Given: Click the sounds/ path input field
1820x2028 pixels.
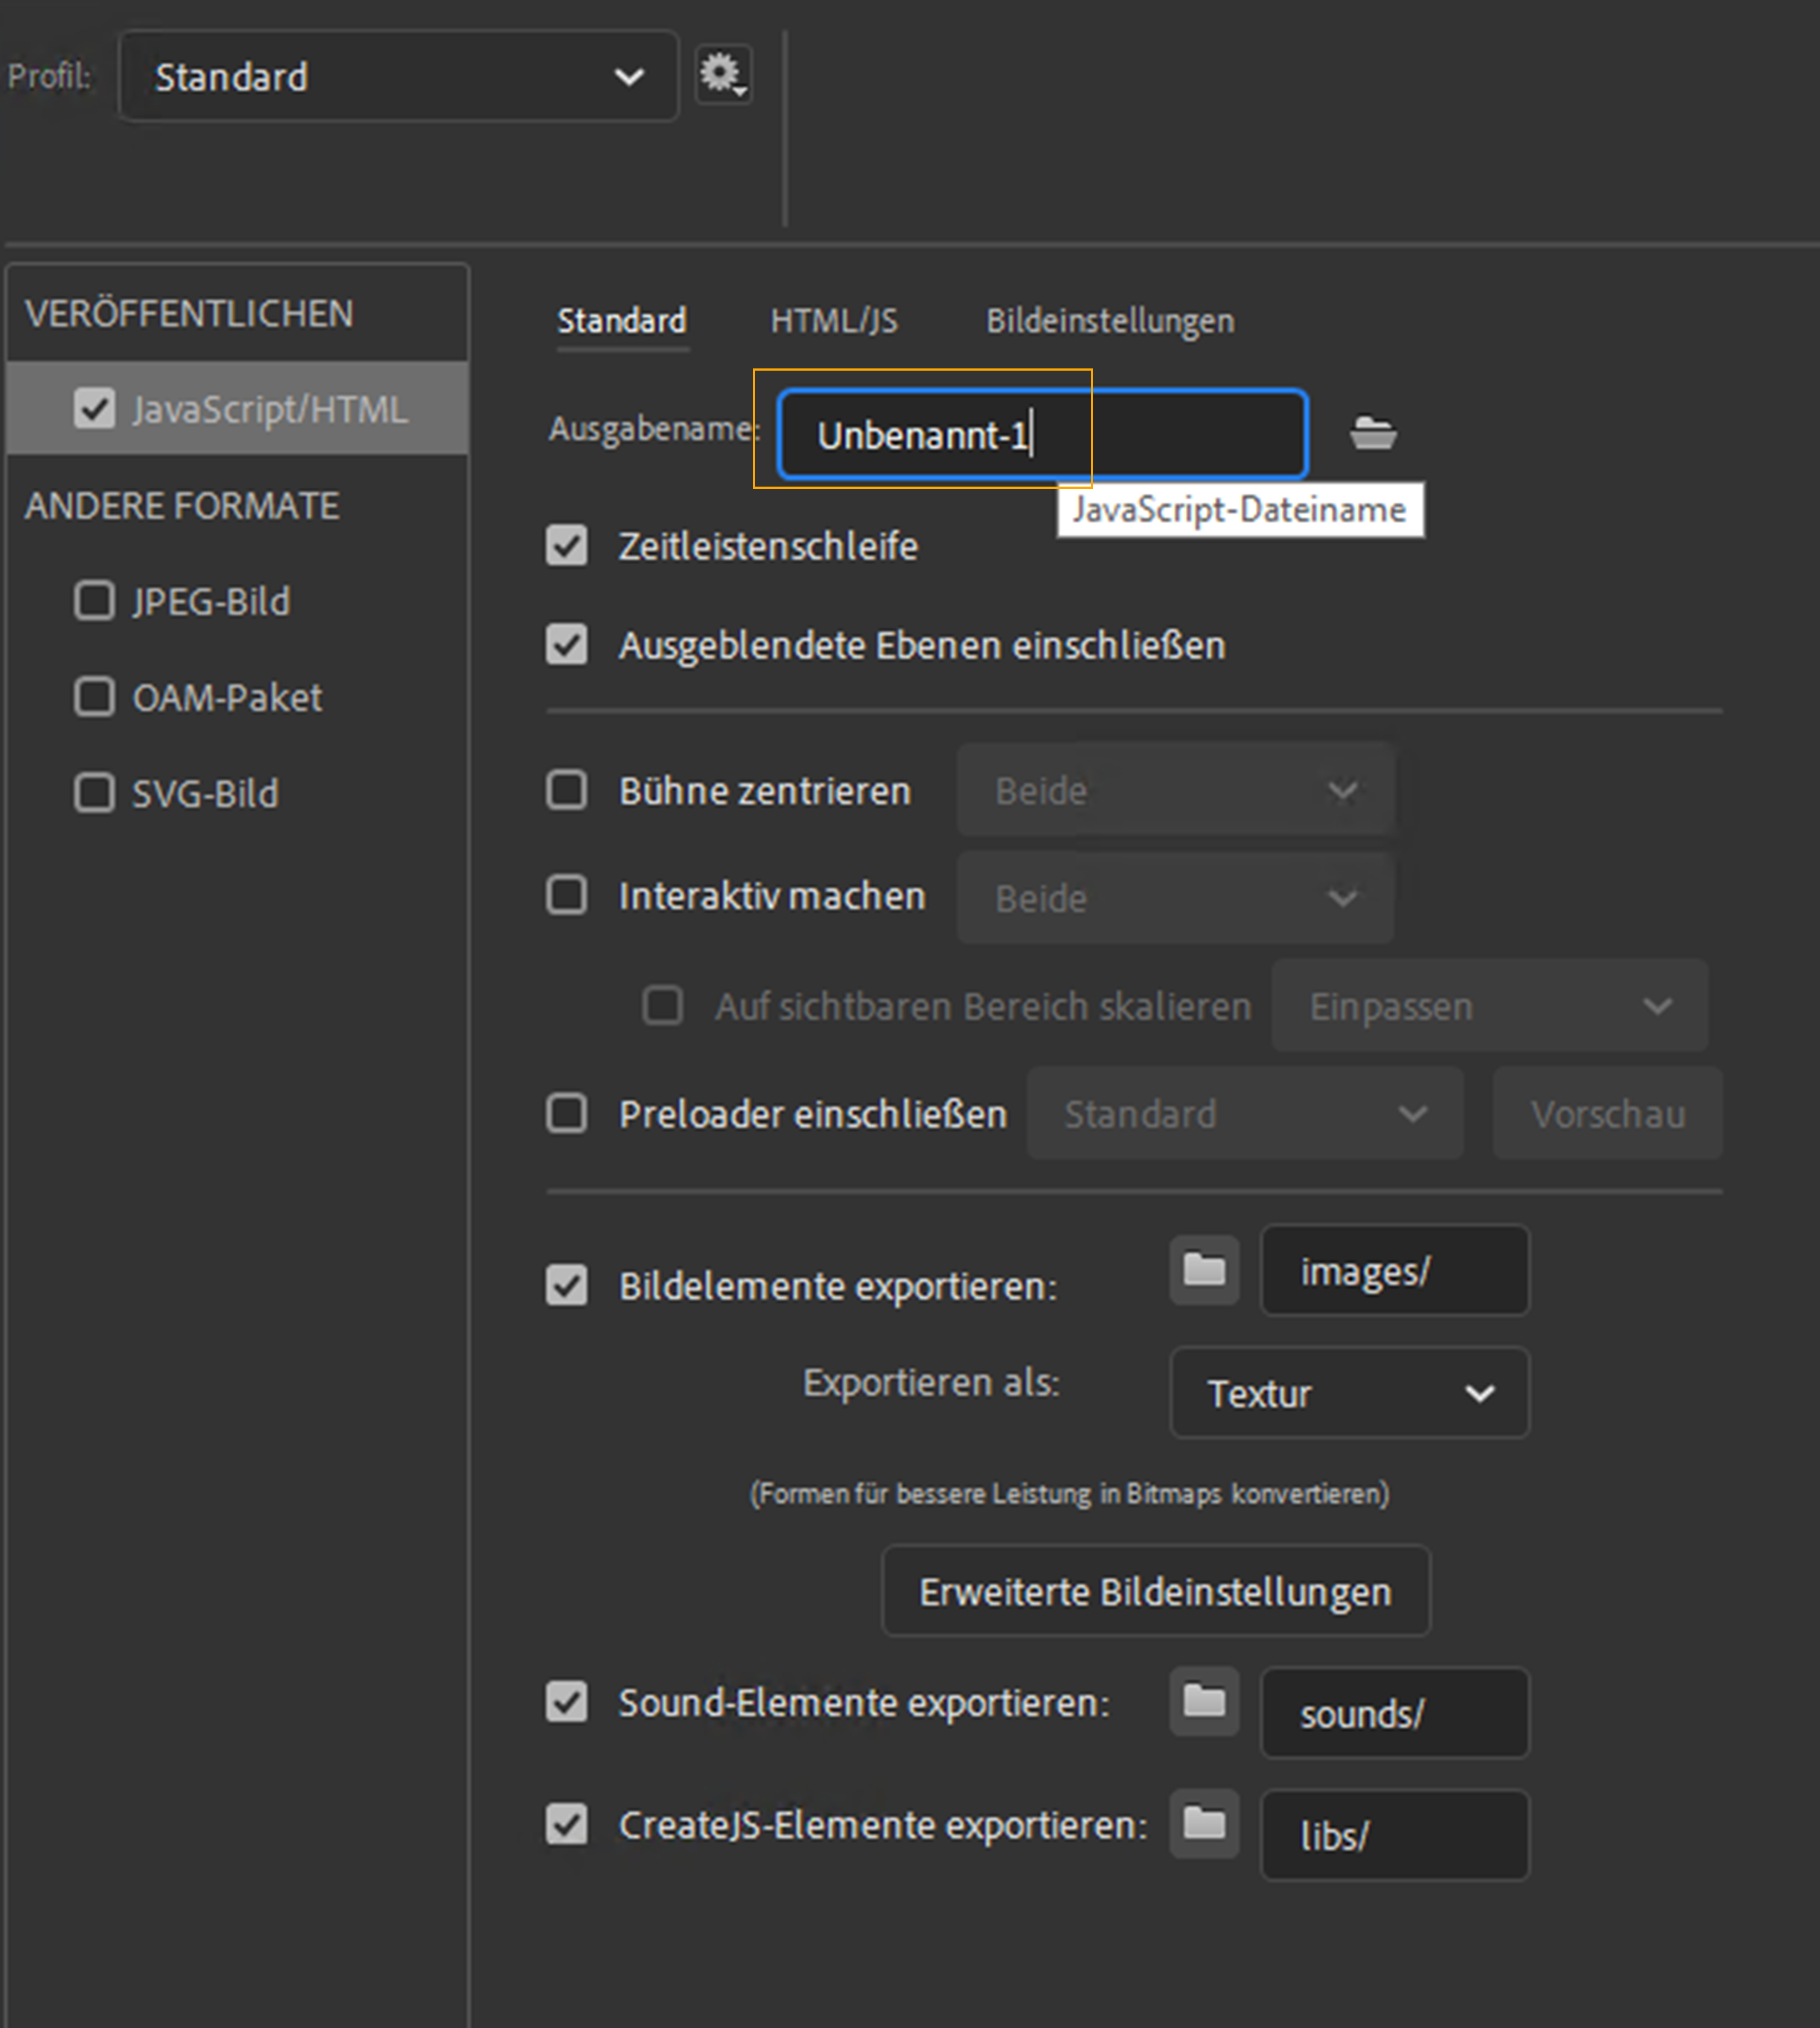Looking at the screenshot, I should pos(1394,1713).
